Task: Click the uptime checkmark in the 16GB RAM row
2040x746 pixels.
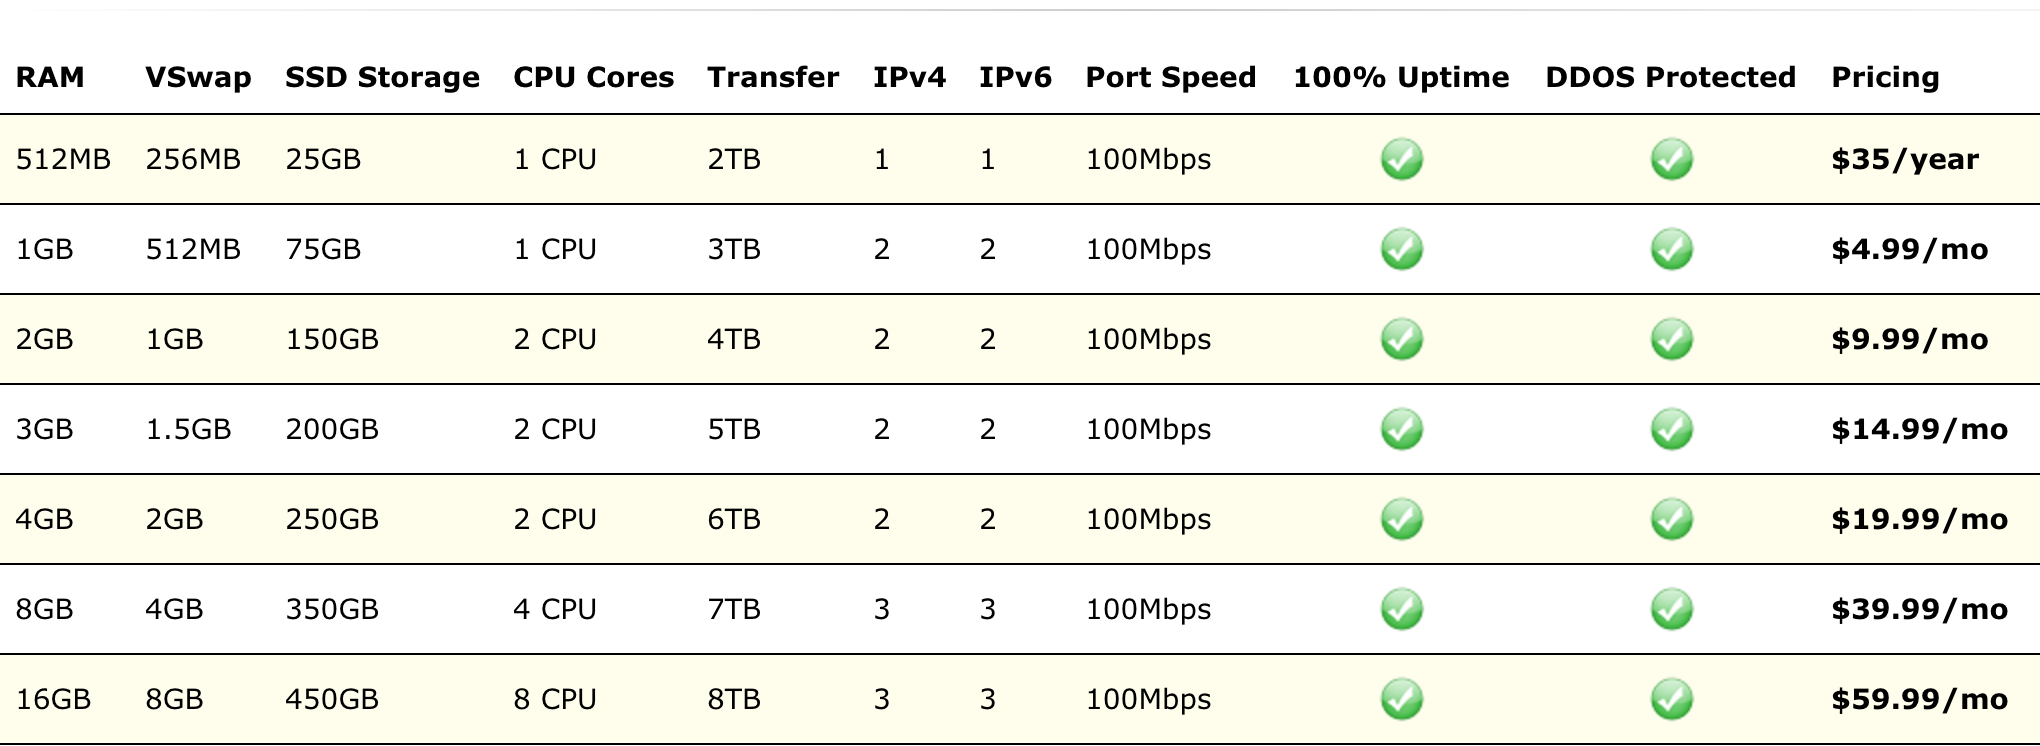Action: (1401, 699)
